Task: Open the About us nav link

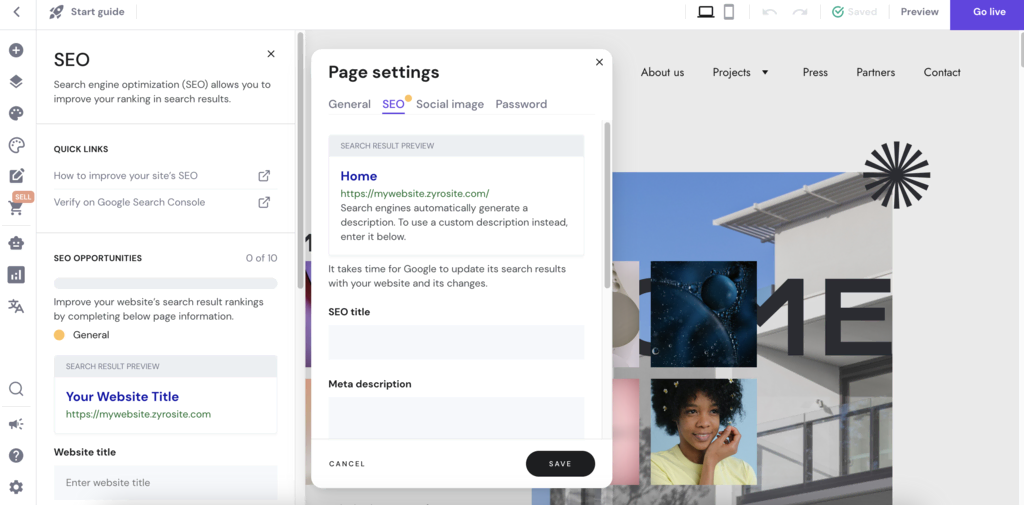Action: [662, 73]
